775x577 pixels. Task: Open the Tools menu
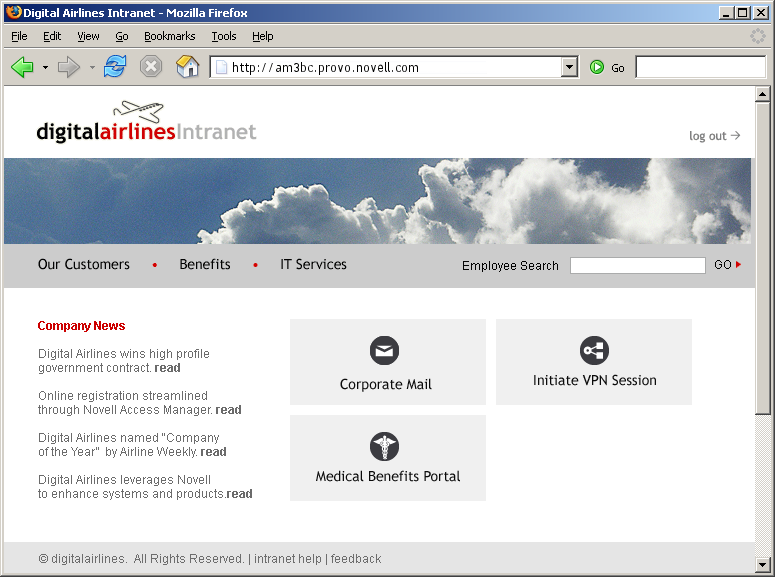click(224, 36)
